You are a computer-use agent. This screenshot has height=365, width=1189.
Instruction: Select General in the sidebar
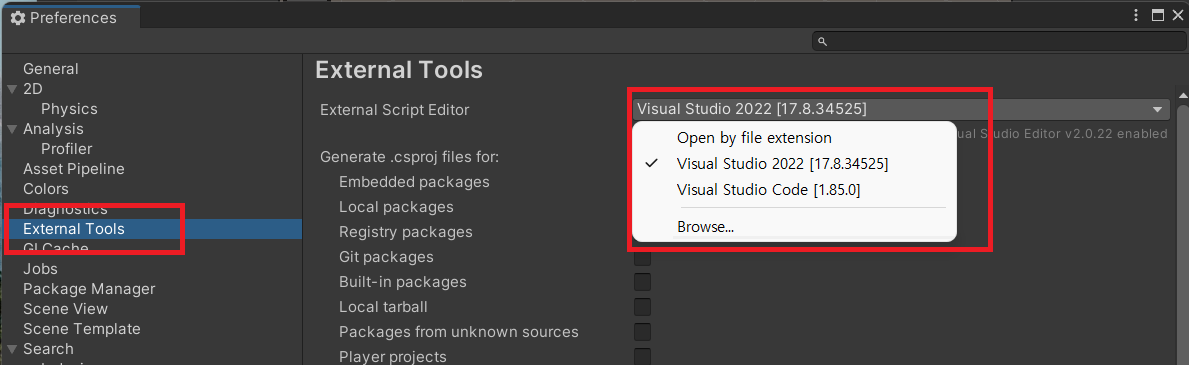click(51, 69)
